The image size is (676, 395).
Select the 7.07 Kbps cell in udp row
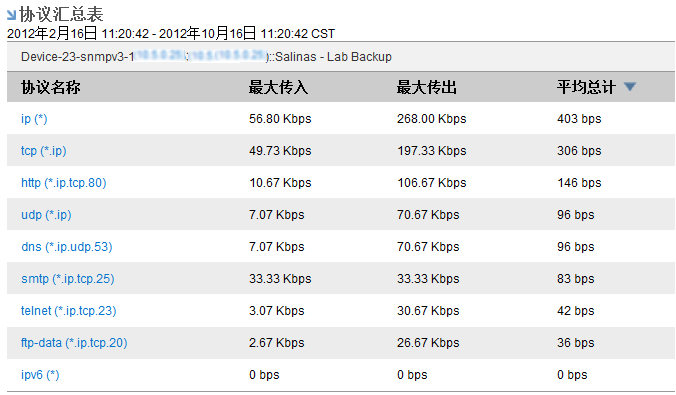point(277,215)
